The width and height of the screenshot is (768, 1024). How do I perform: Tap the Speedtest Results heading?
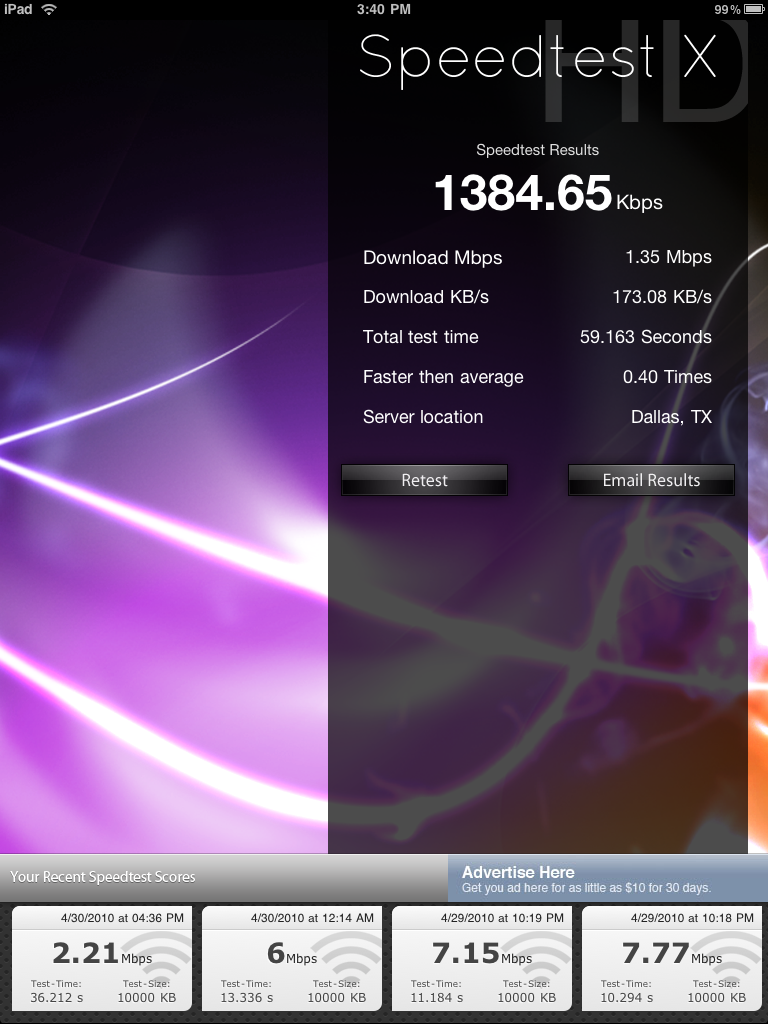pos(537,150)
